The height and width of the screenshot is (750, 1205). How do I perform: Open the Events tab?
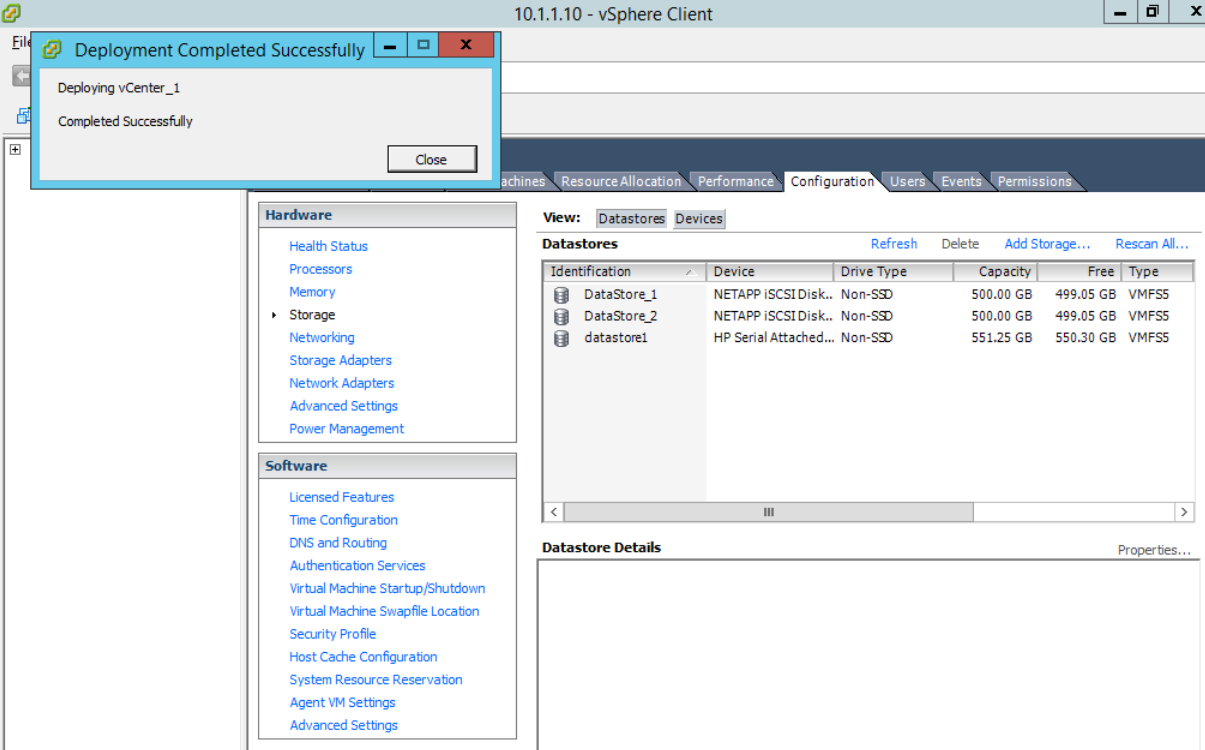pos(960,181)
